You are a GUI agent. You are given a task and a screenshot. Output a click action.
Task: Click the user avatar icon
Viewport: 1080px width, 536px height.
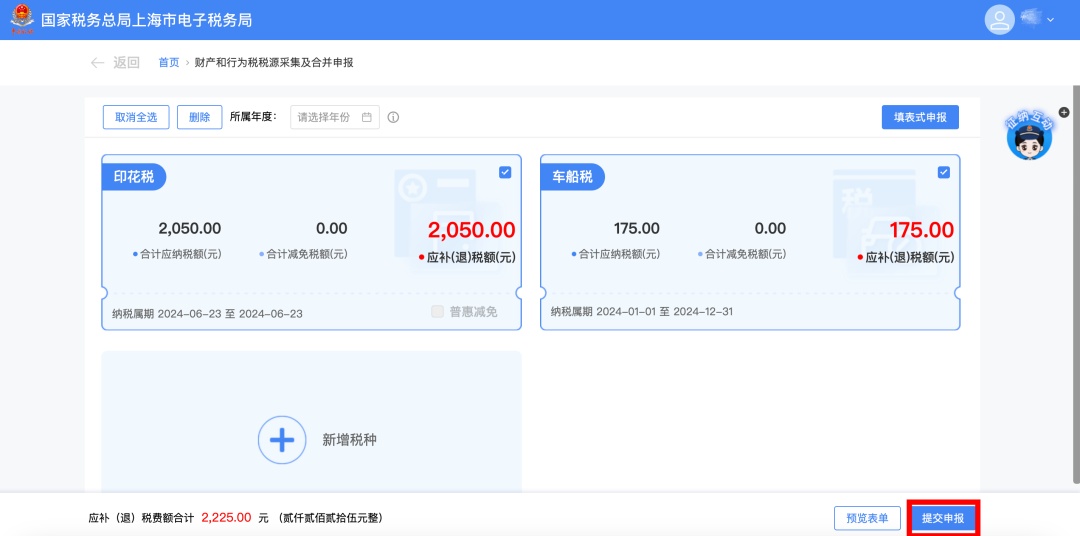point(999,20)
